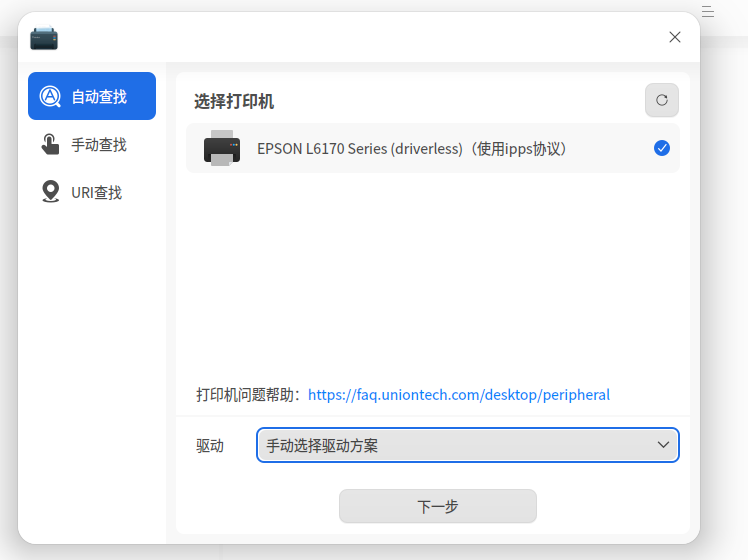Click the 选择打印机 heading text

click(234, 102)
